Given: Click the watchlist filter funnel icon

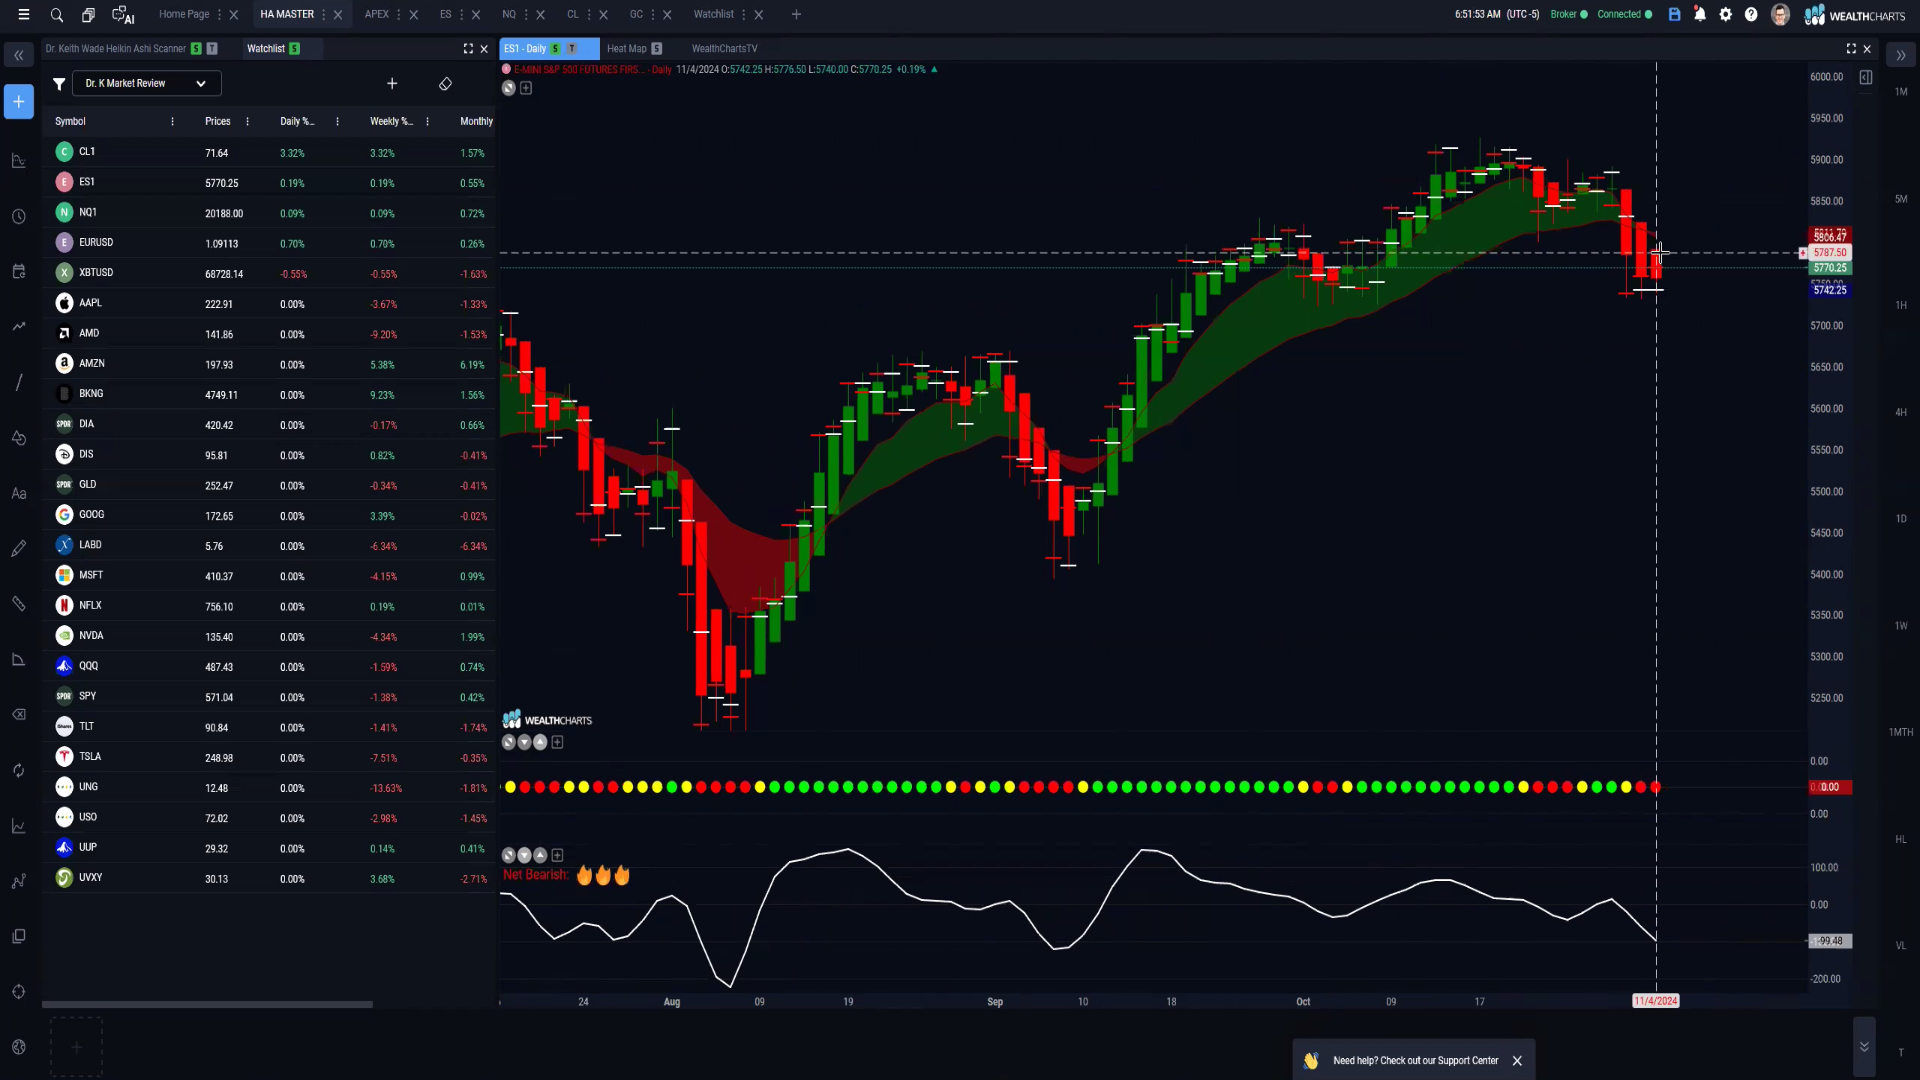Looking at the screenshot, I should (x=59, y=84).
